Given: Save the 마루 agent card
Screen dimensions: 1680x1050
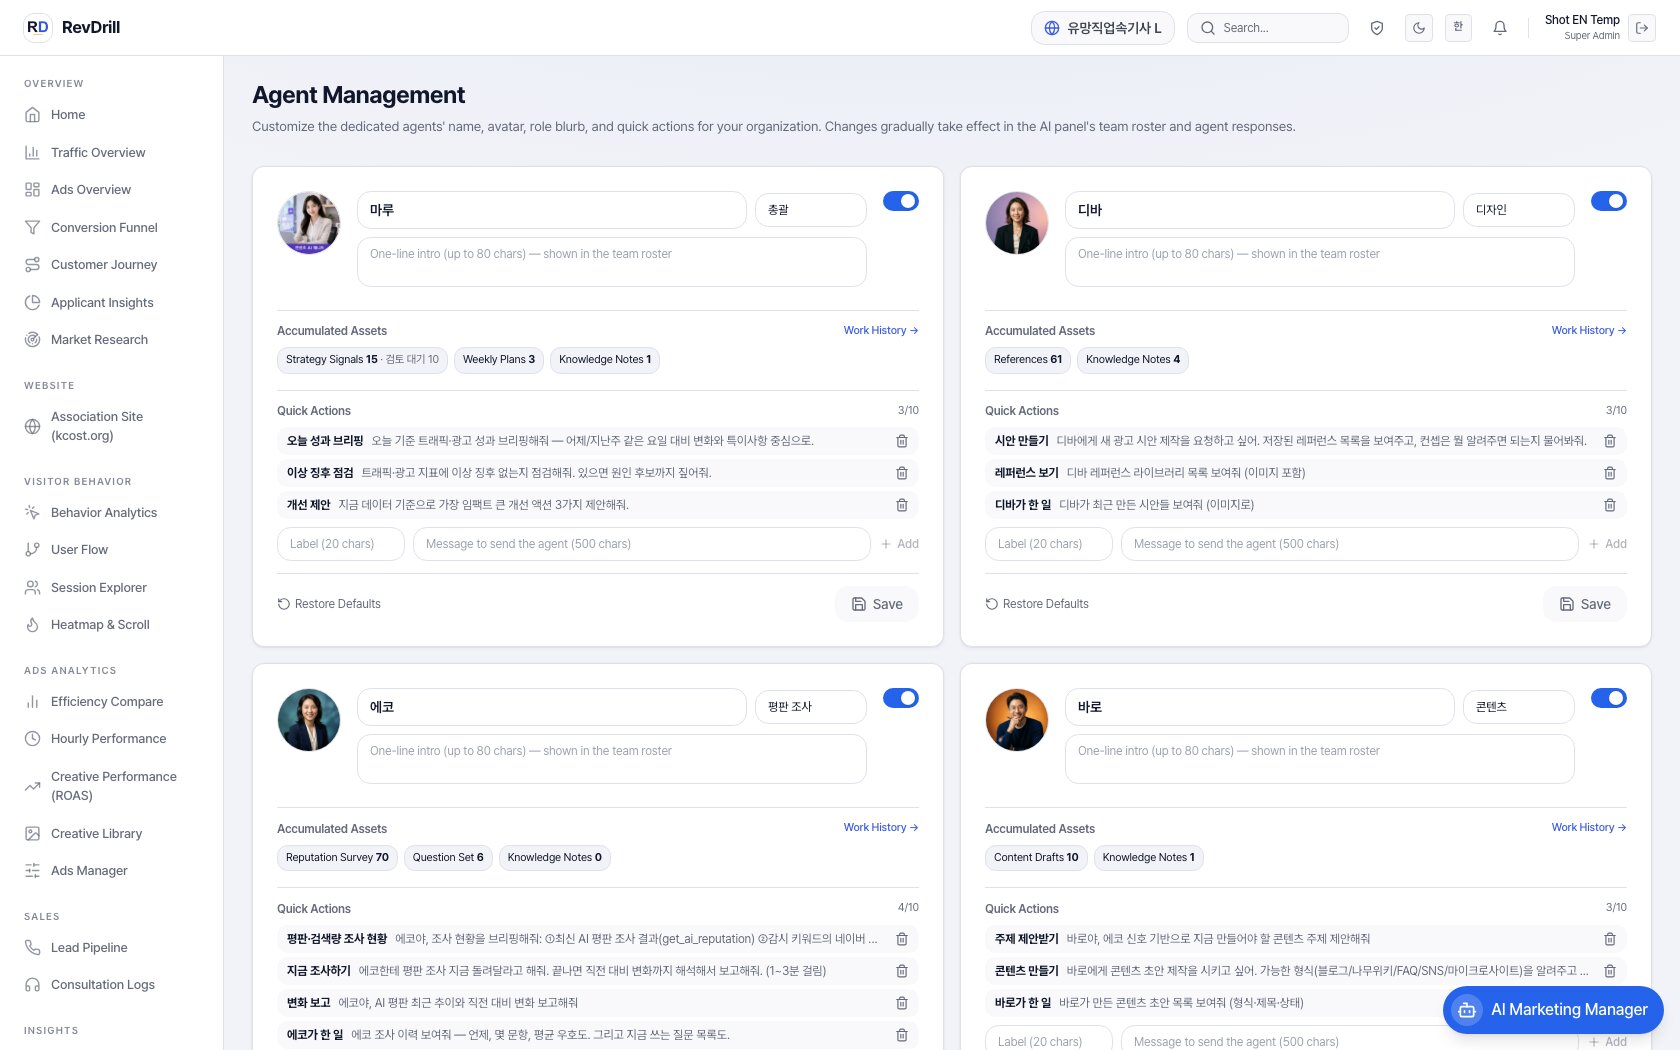Looking at the screenshot, I should pos(877,604).
